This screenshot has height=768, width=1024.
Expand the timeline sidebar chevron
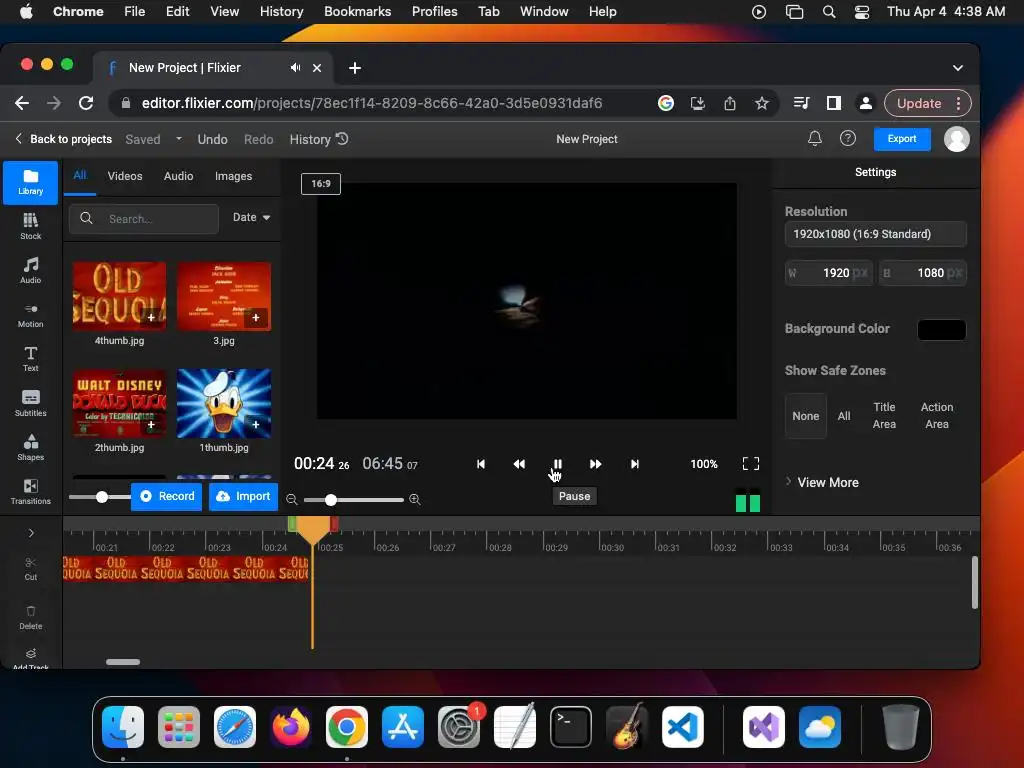[31, 533]
